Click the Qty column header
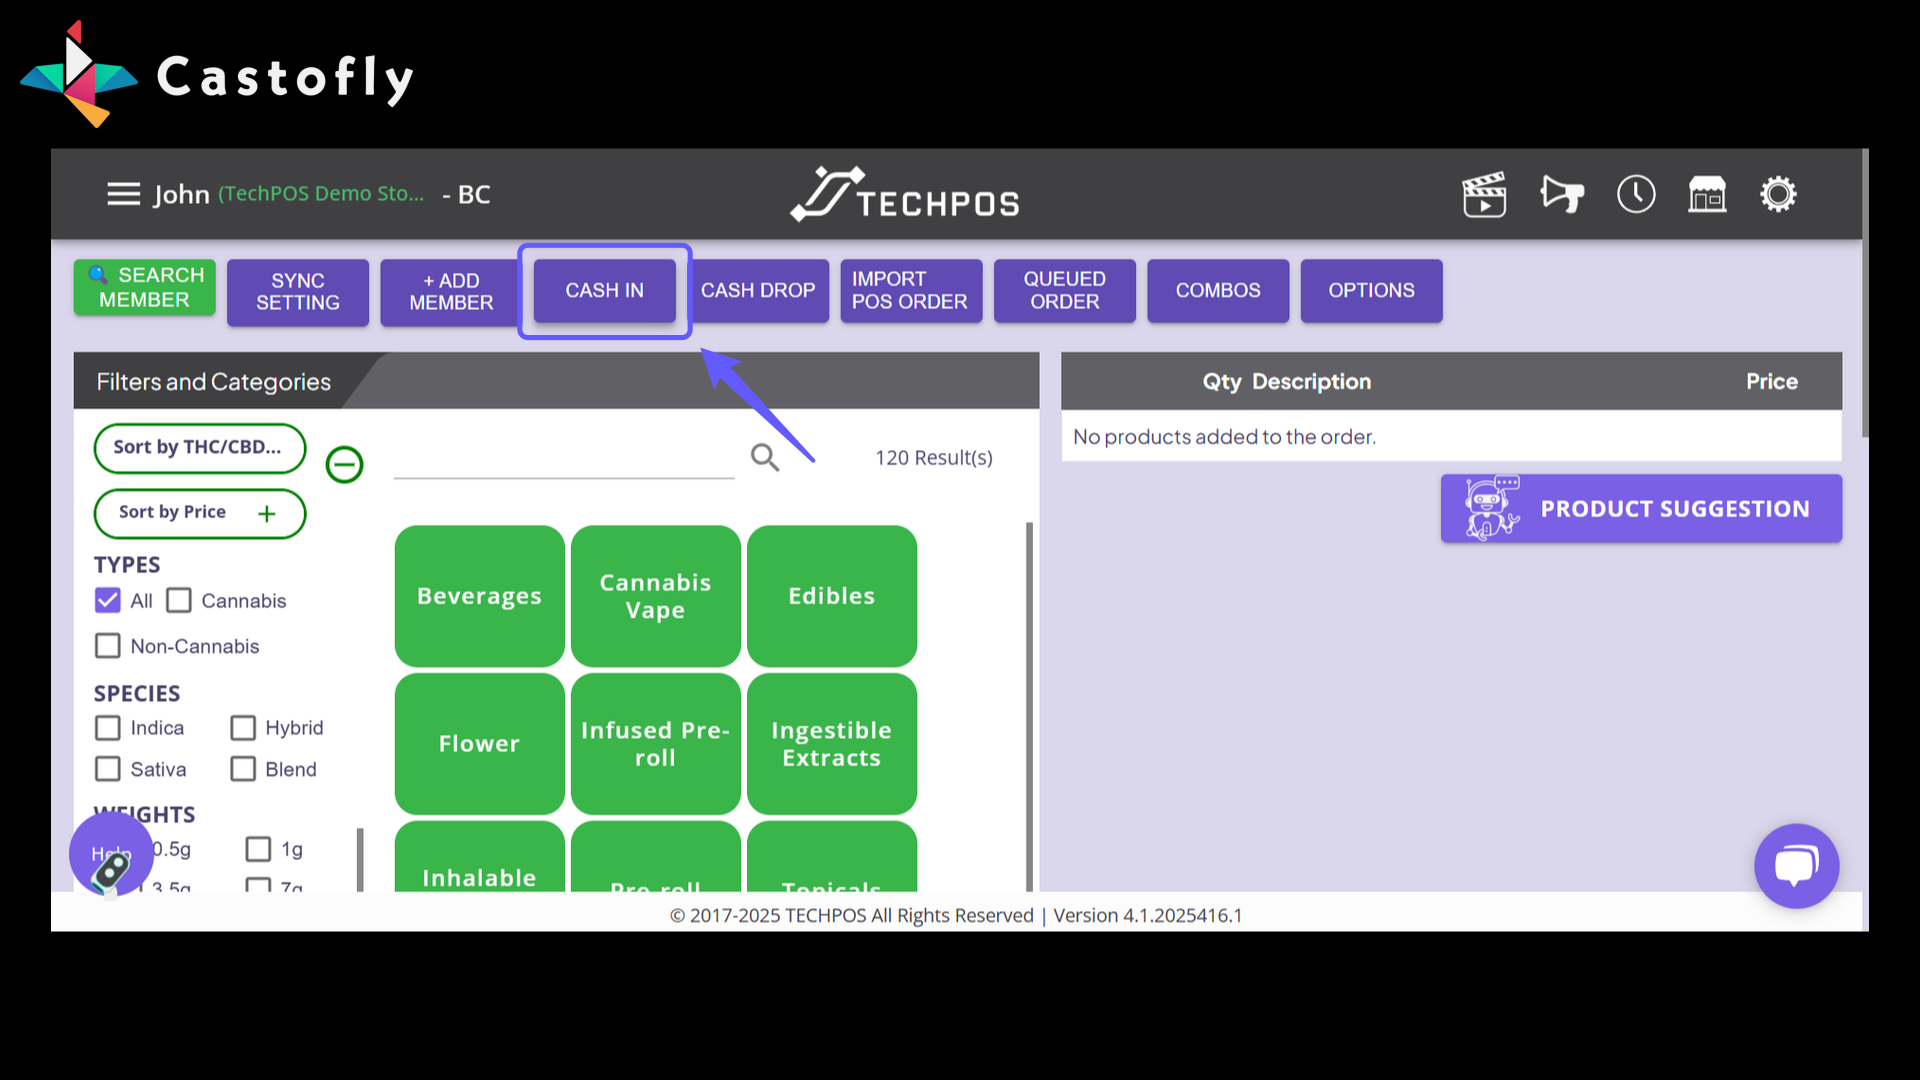The height and width of the screenshot is (1080, 1920). tap(1222, 381)
